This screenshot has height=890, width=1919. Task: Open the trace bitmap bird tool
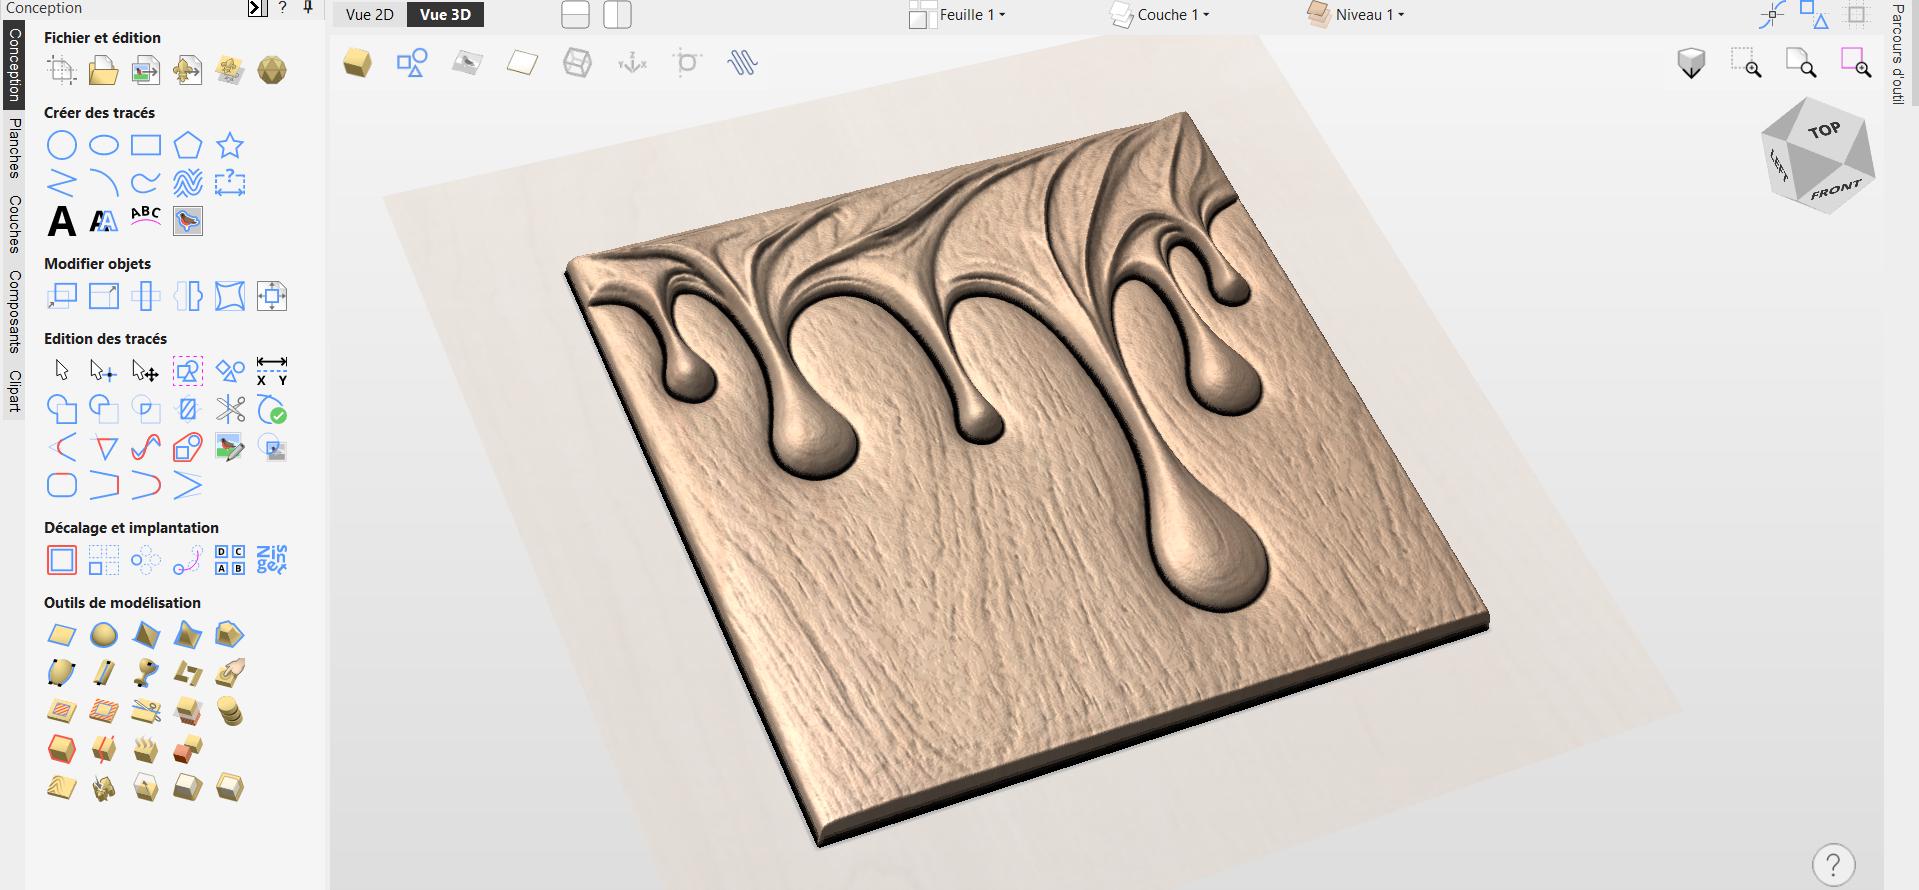(188, 221)
